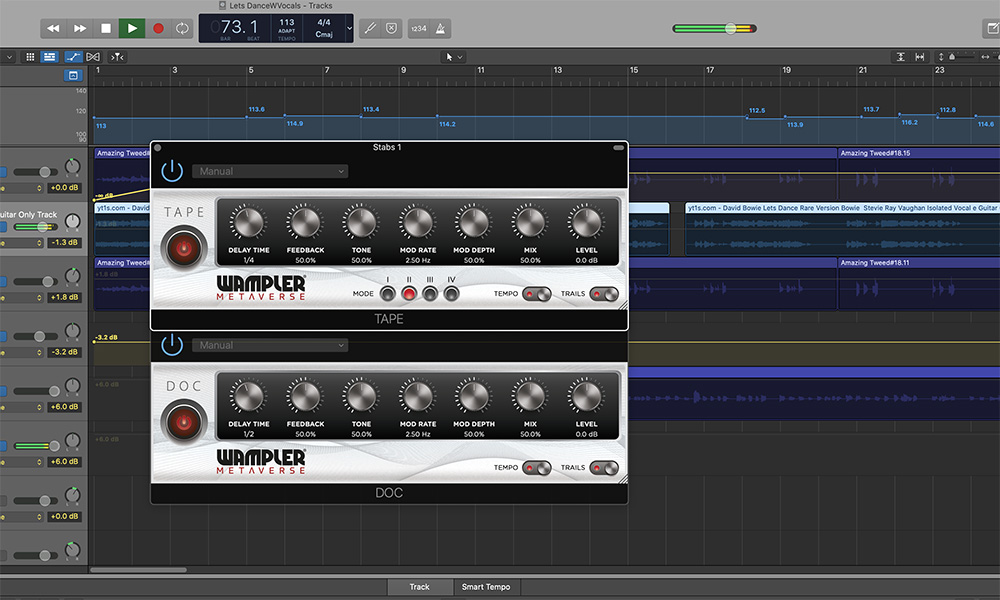Click the red Record button

[x=158, y=28]
